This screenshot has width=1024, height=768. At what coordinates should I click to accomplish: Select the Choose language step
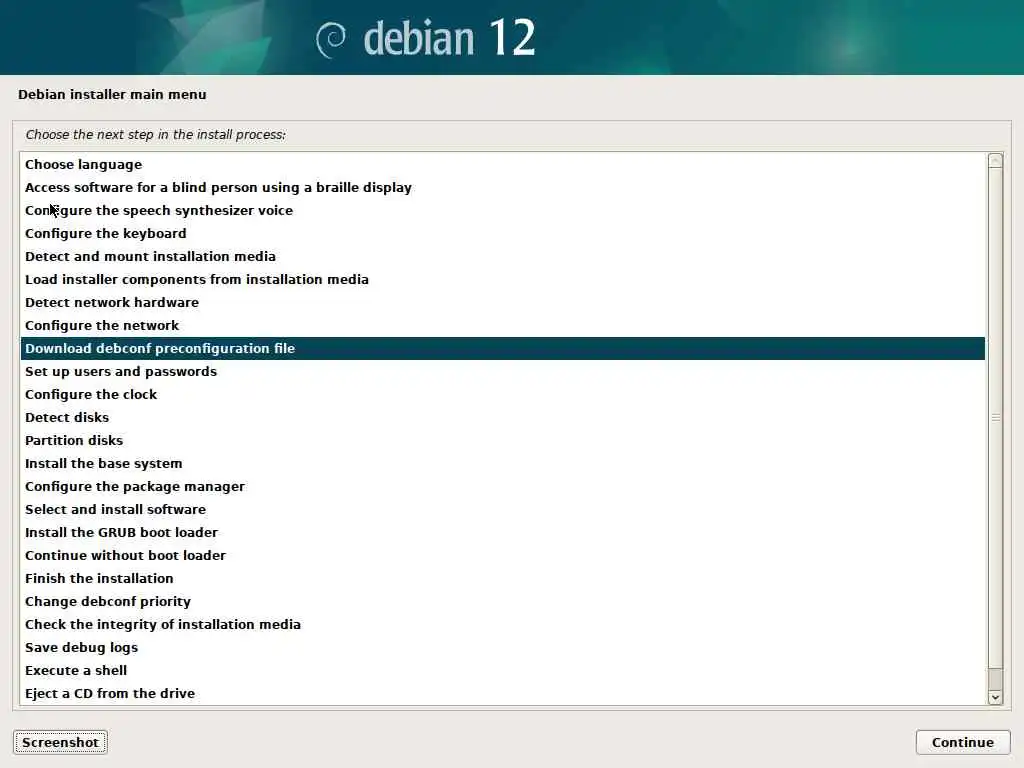[502, 165]
